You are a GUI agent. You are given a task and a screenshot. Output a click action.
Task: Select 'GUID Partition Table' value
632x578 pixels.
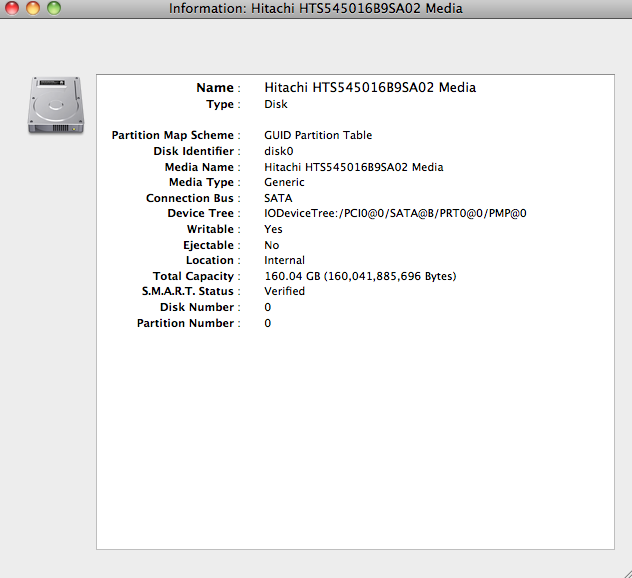(x=318, y=135)
